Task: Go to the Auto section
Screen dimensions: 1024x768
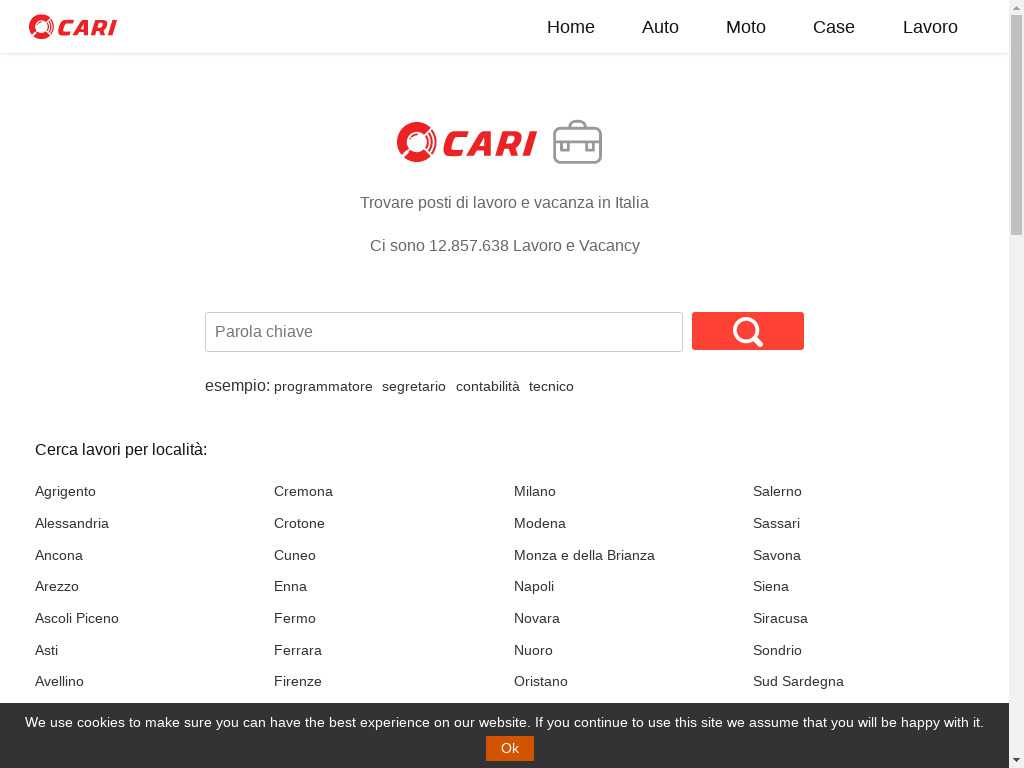Action: coord(660,27)
